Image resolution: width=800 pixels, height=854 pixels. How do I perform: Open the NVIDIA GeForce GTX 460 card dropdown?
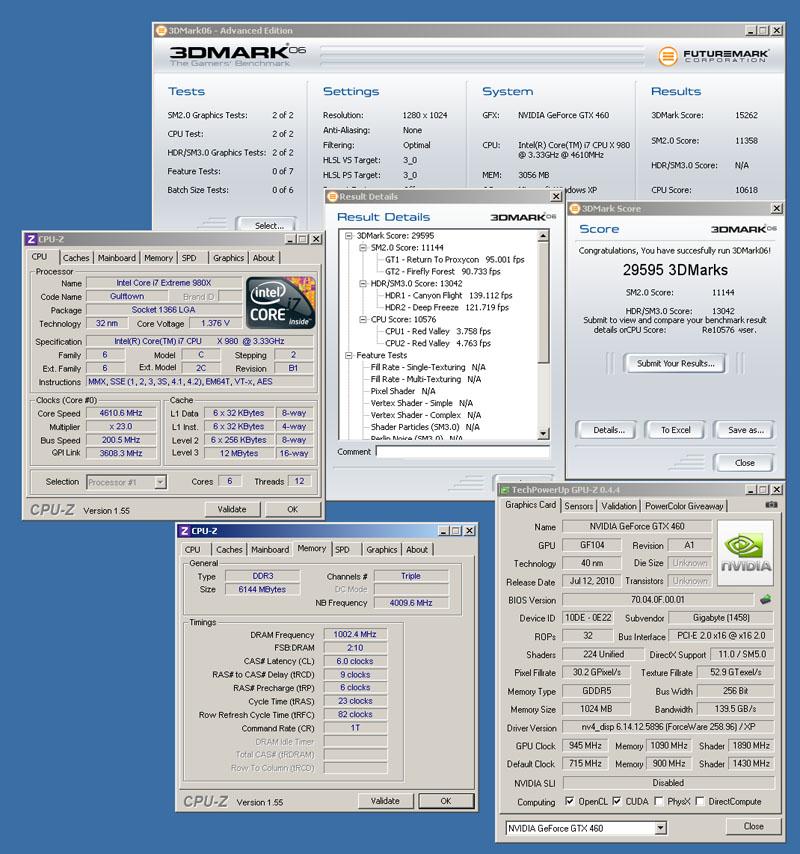(x=661, y=828)
